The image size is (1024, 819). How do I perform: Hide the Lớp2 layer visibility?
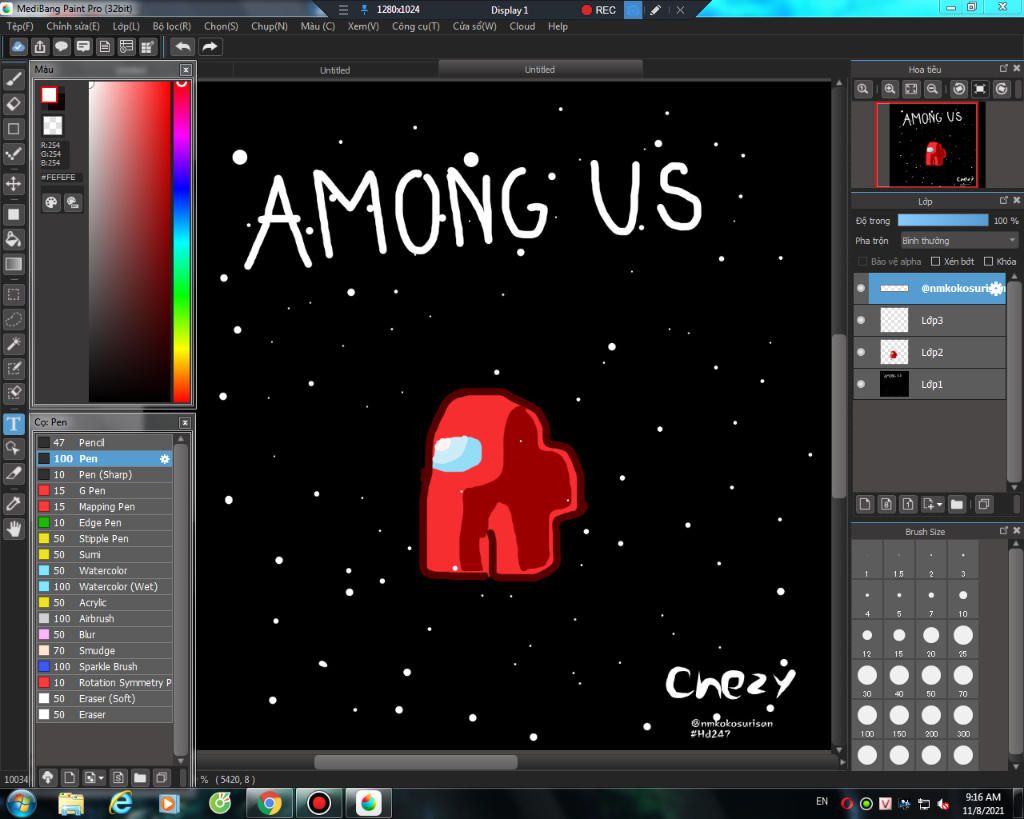(861, 352)
